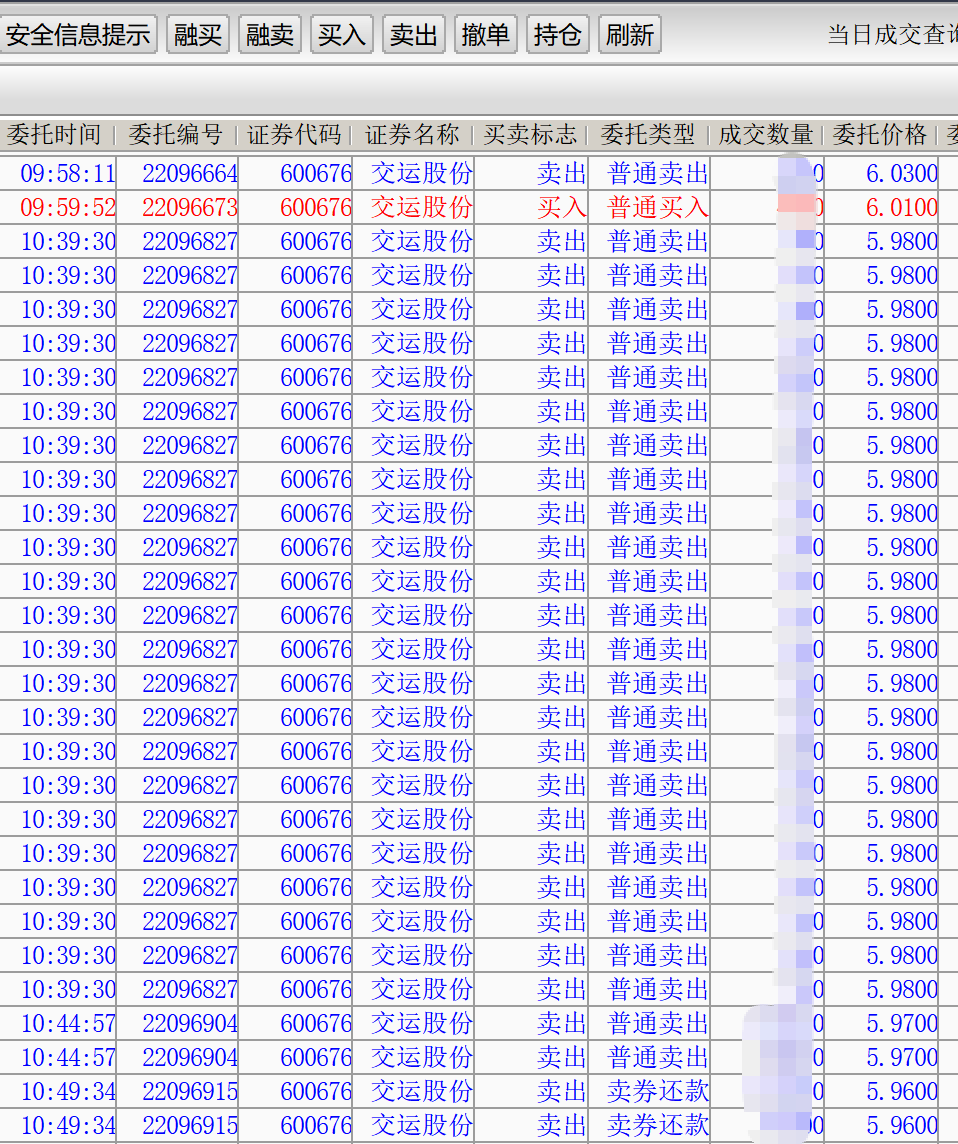Click the red 600676 code cell
This screenshot has height=1144, width=958.
[316, 208]
